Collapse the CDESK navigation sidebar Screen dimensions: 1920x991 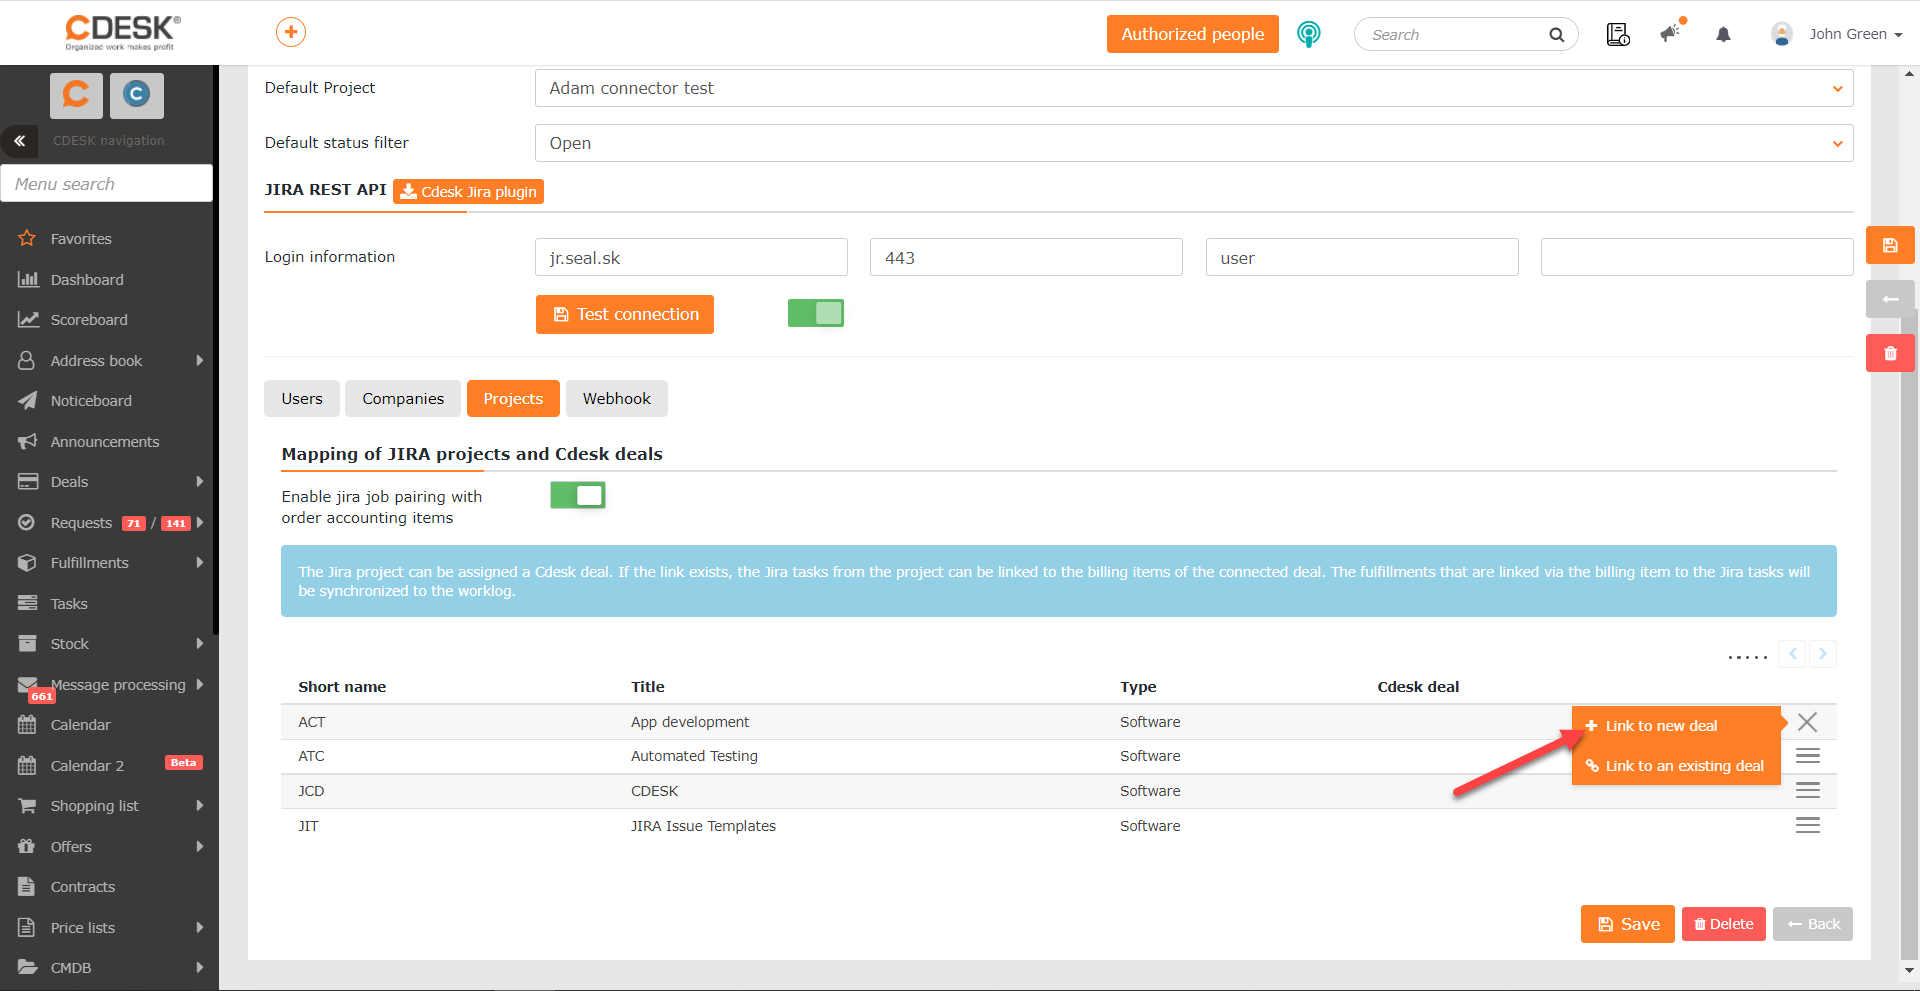pyautogui.click(x=19, y=141)
